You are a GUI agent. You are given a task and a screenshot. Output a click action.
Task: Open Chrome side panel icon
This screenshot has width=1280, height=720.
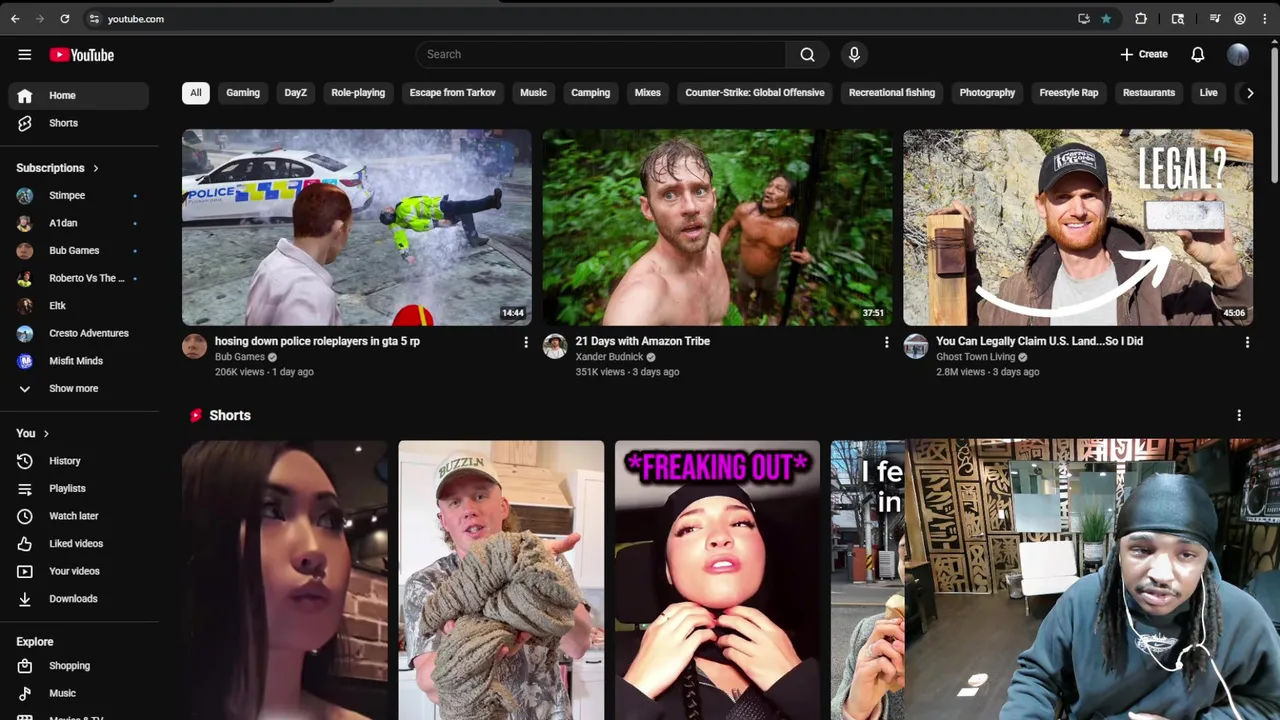[x=1178, y=19]
